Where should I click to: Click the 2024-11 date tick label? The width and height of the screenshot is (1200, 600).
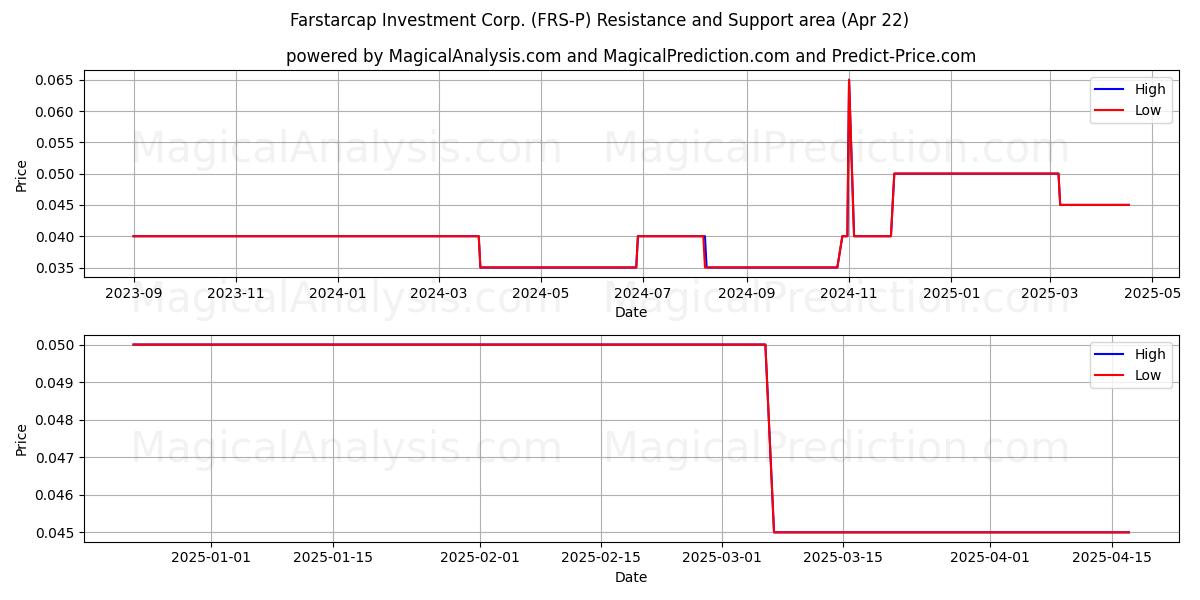849,293
